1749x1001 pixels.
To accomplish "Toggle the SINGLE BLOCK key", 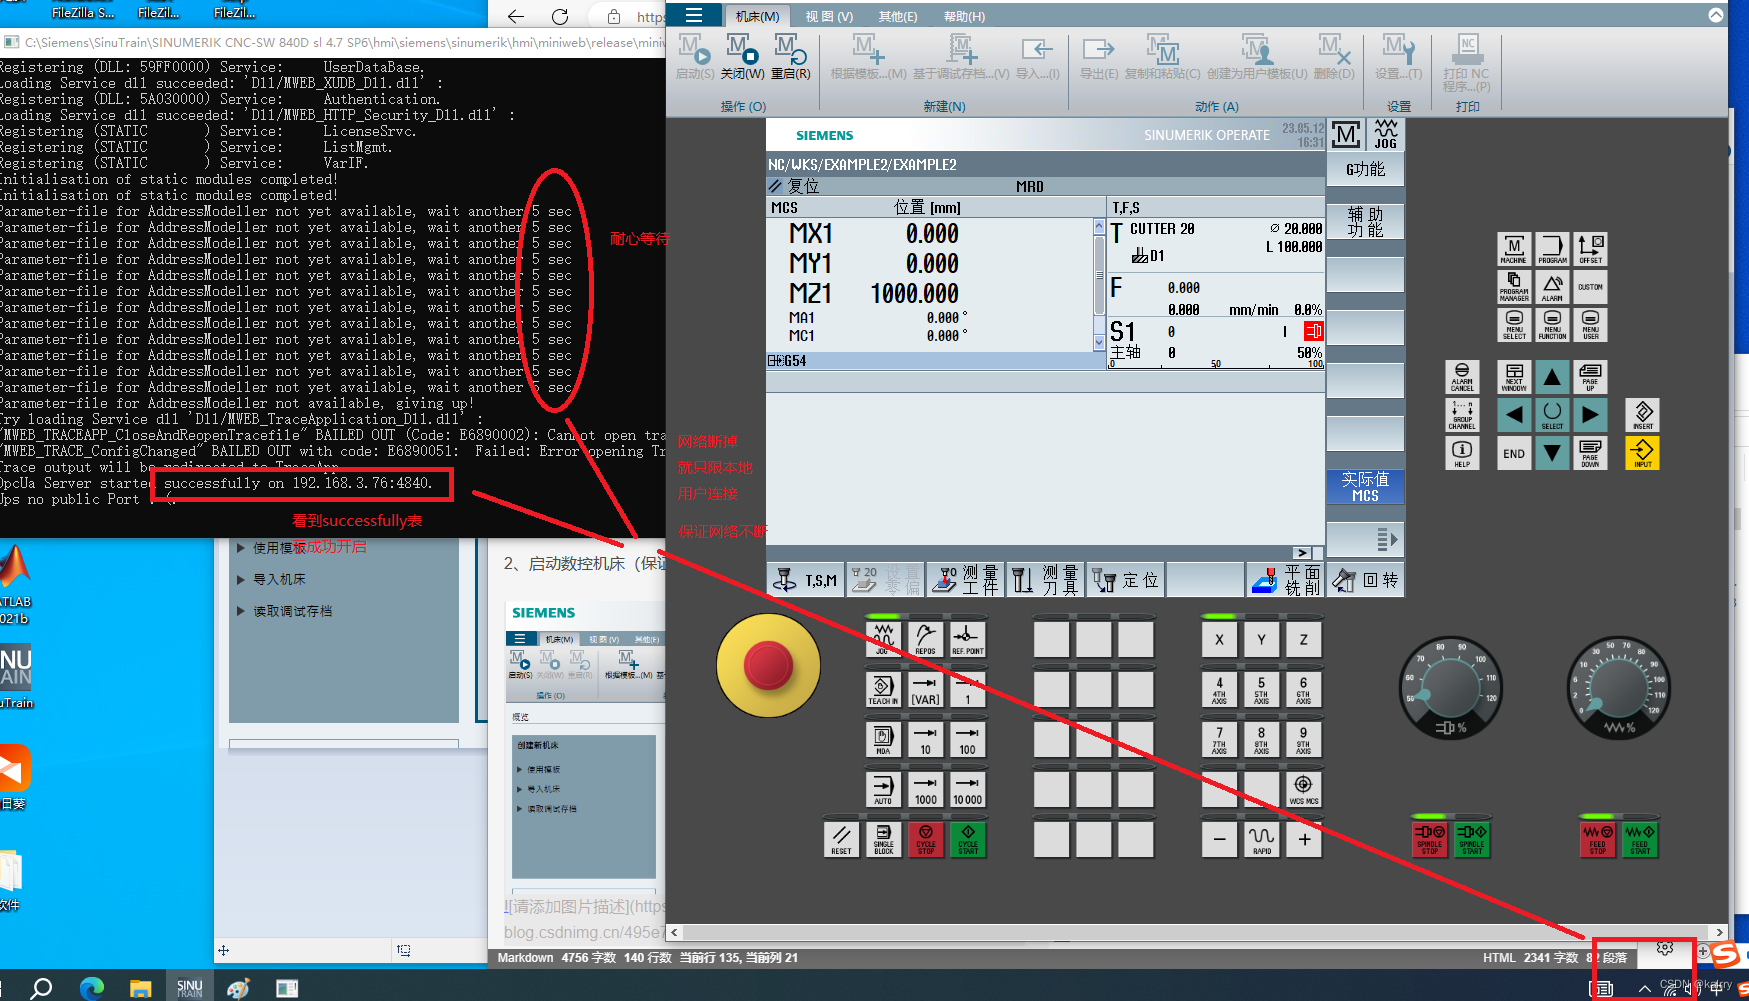I will click(883, 839).
